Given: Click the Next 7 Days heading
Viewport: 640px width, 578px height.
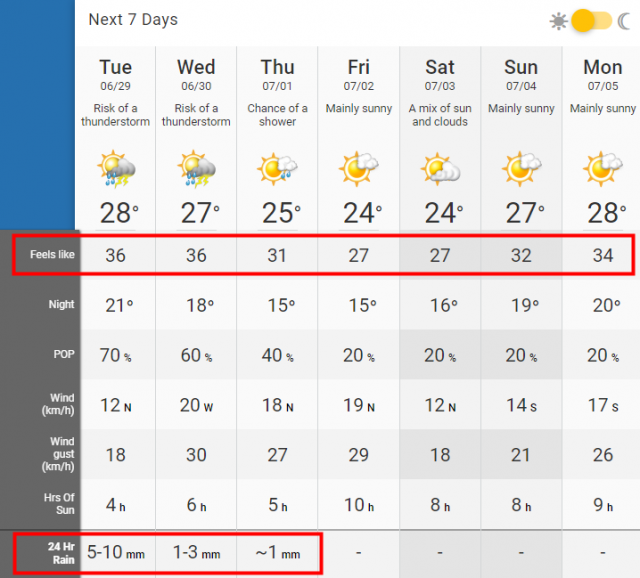Looking at the screenshot, I should [133, 20].
